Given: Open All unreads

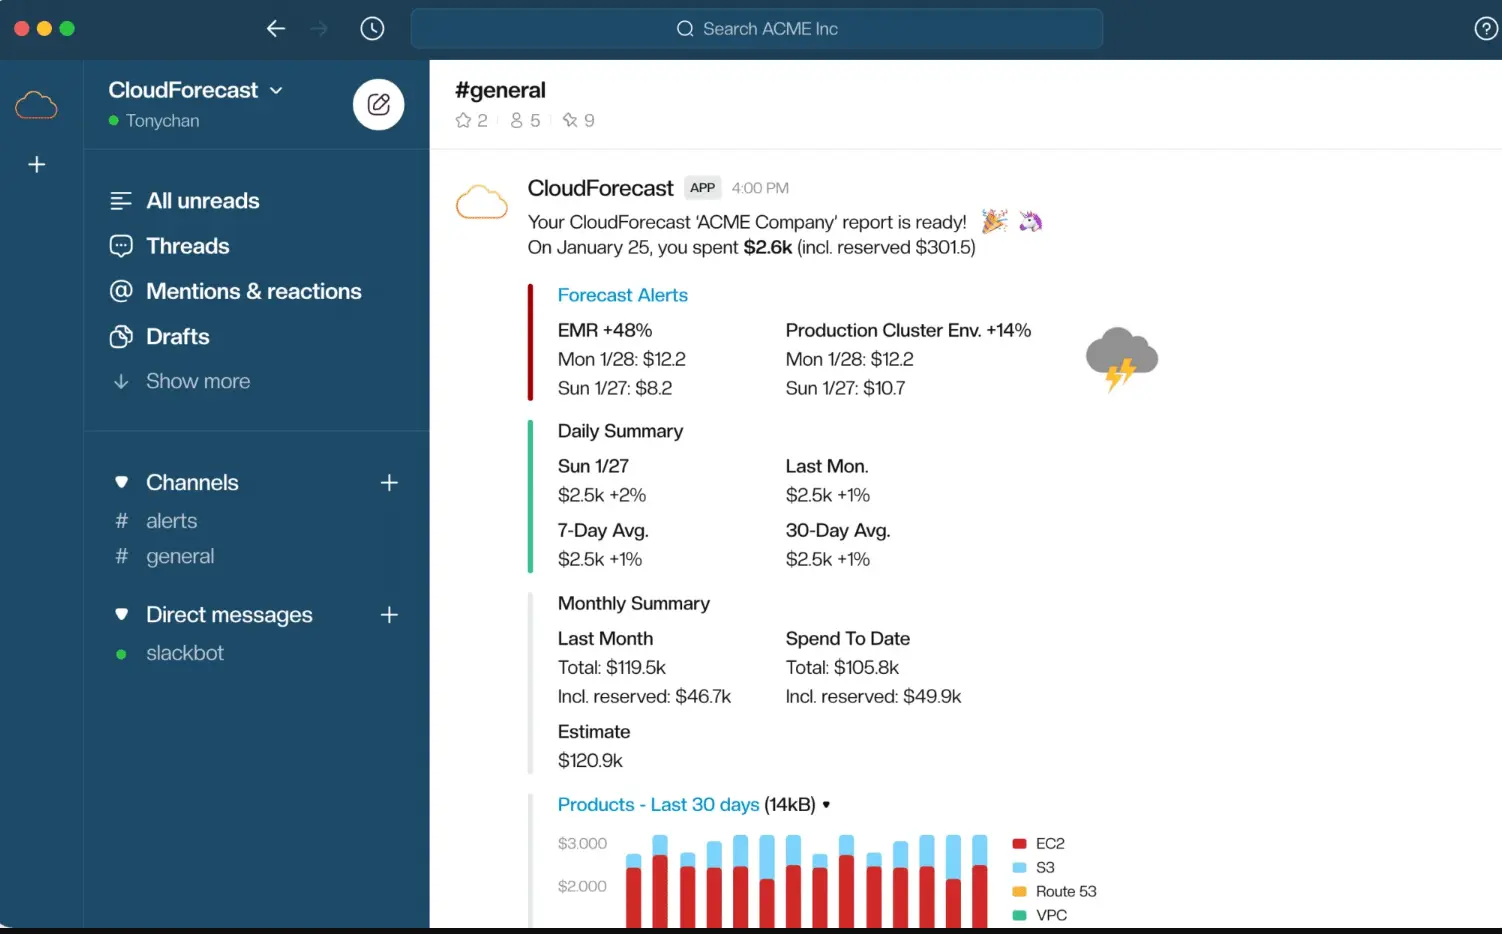Looking at the screenshot, I should coord(203,201).
